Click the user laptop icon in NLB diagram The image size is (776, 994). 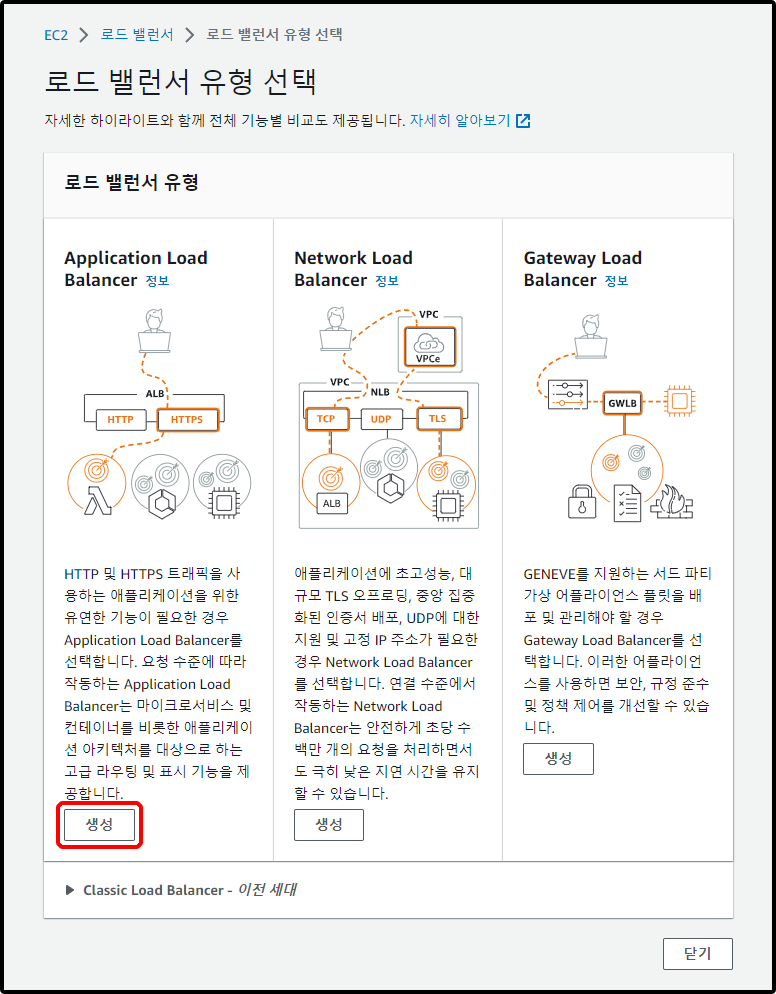[x=335, y=328]
